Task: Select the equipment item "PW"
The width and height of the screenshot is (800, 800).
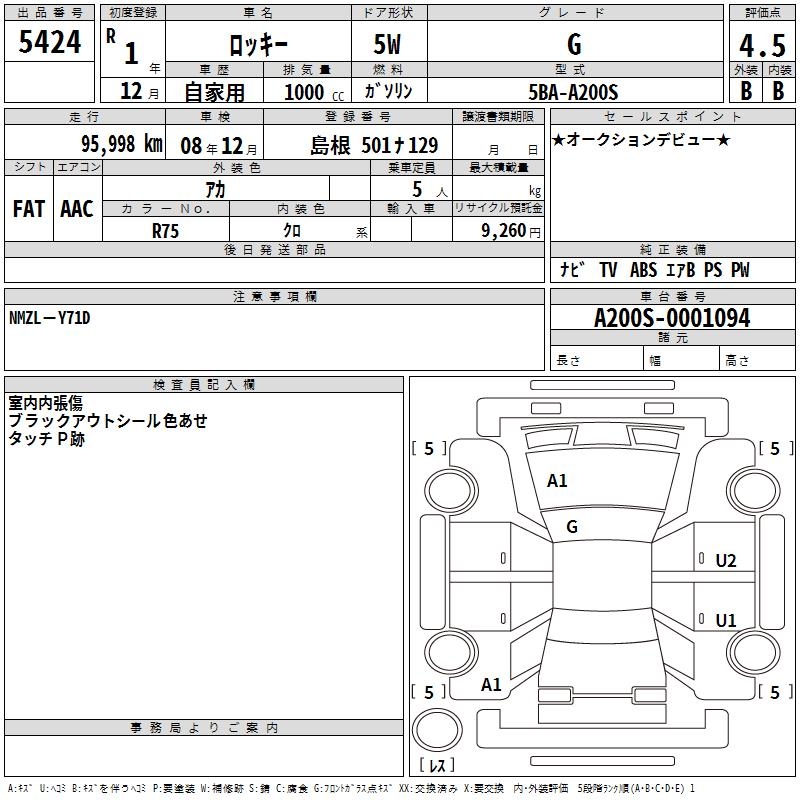Action: click(740, 270)
